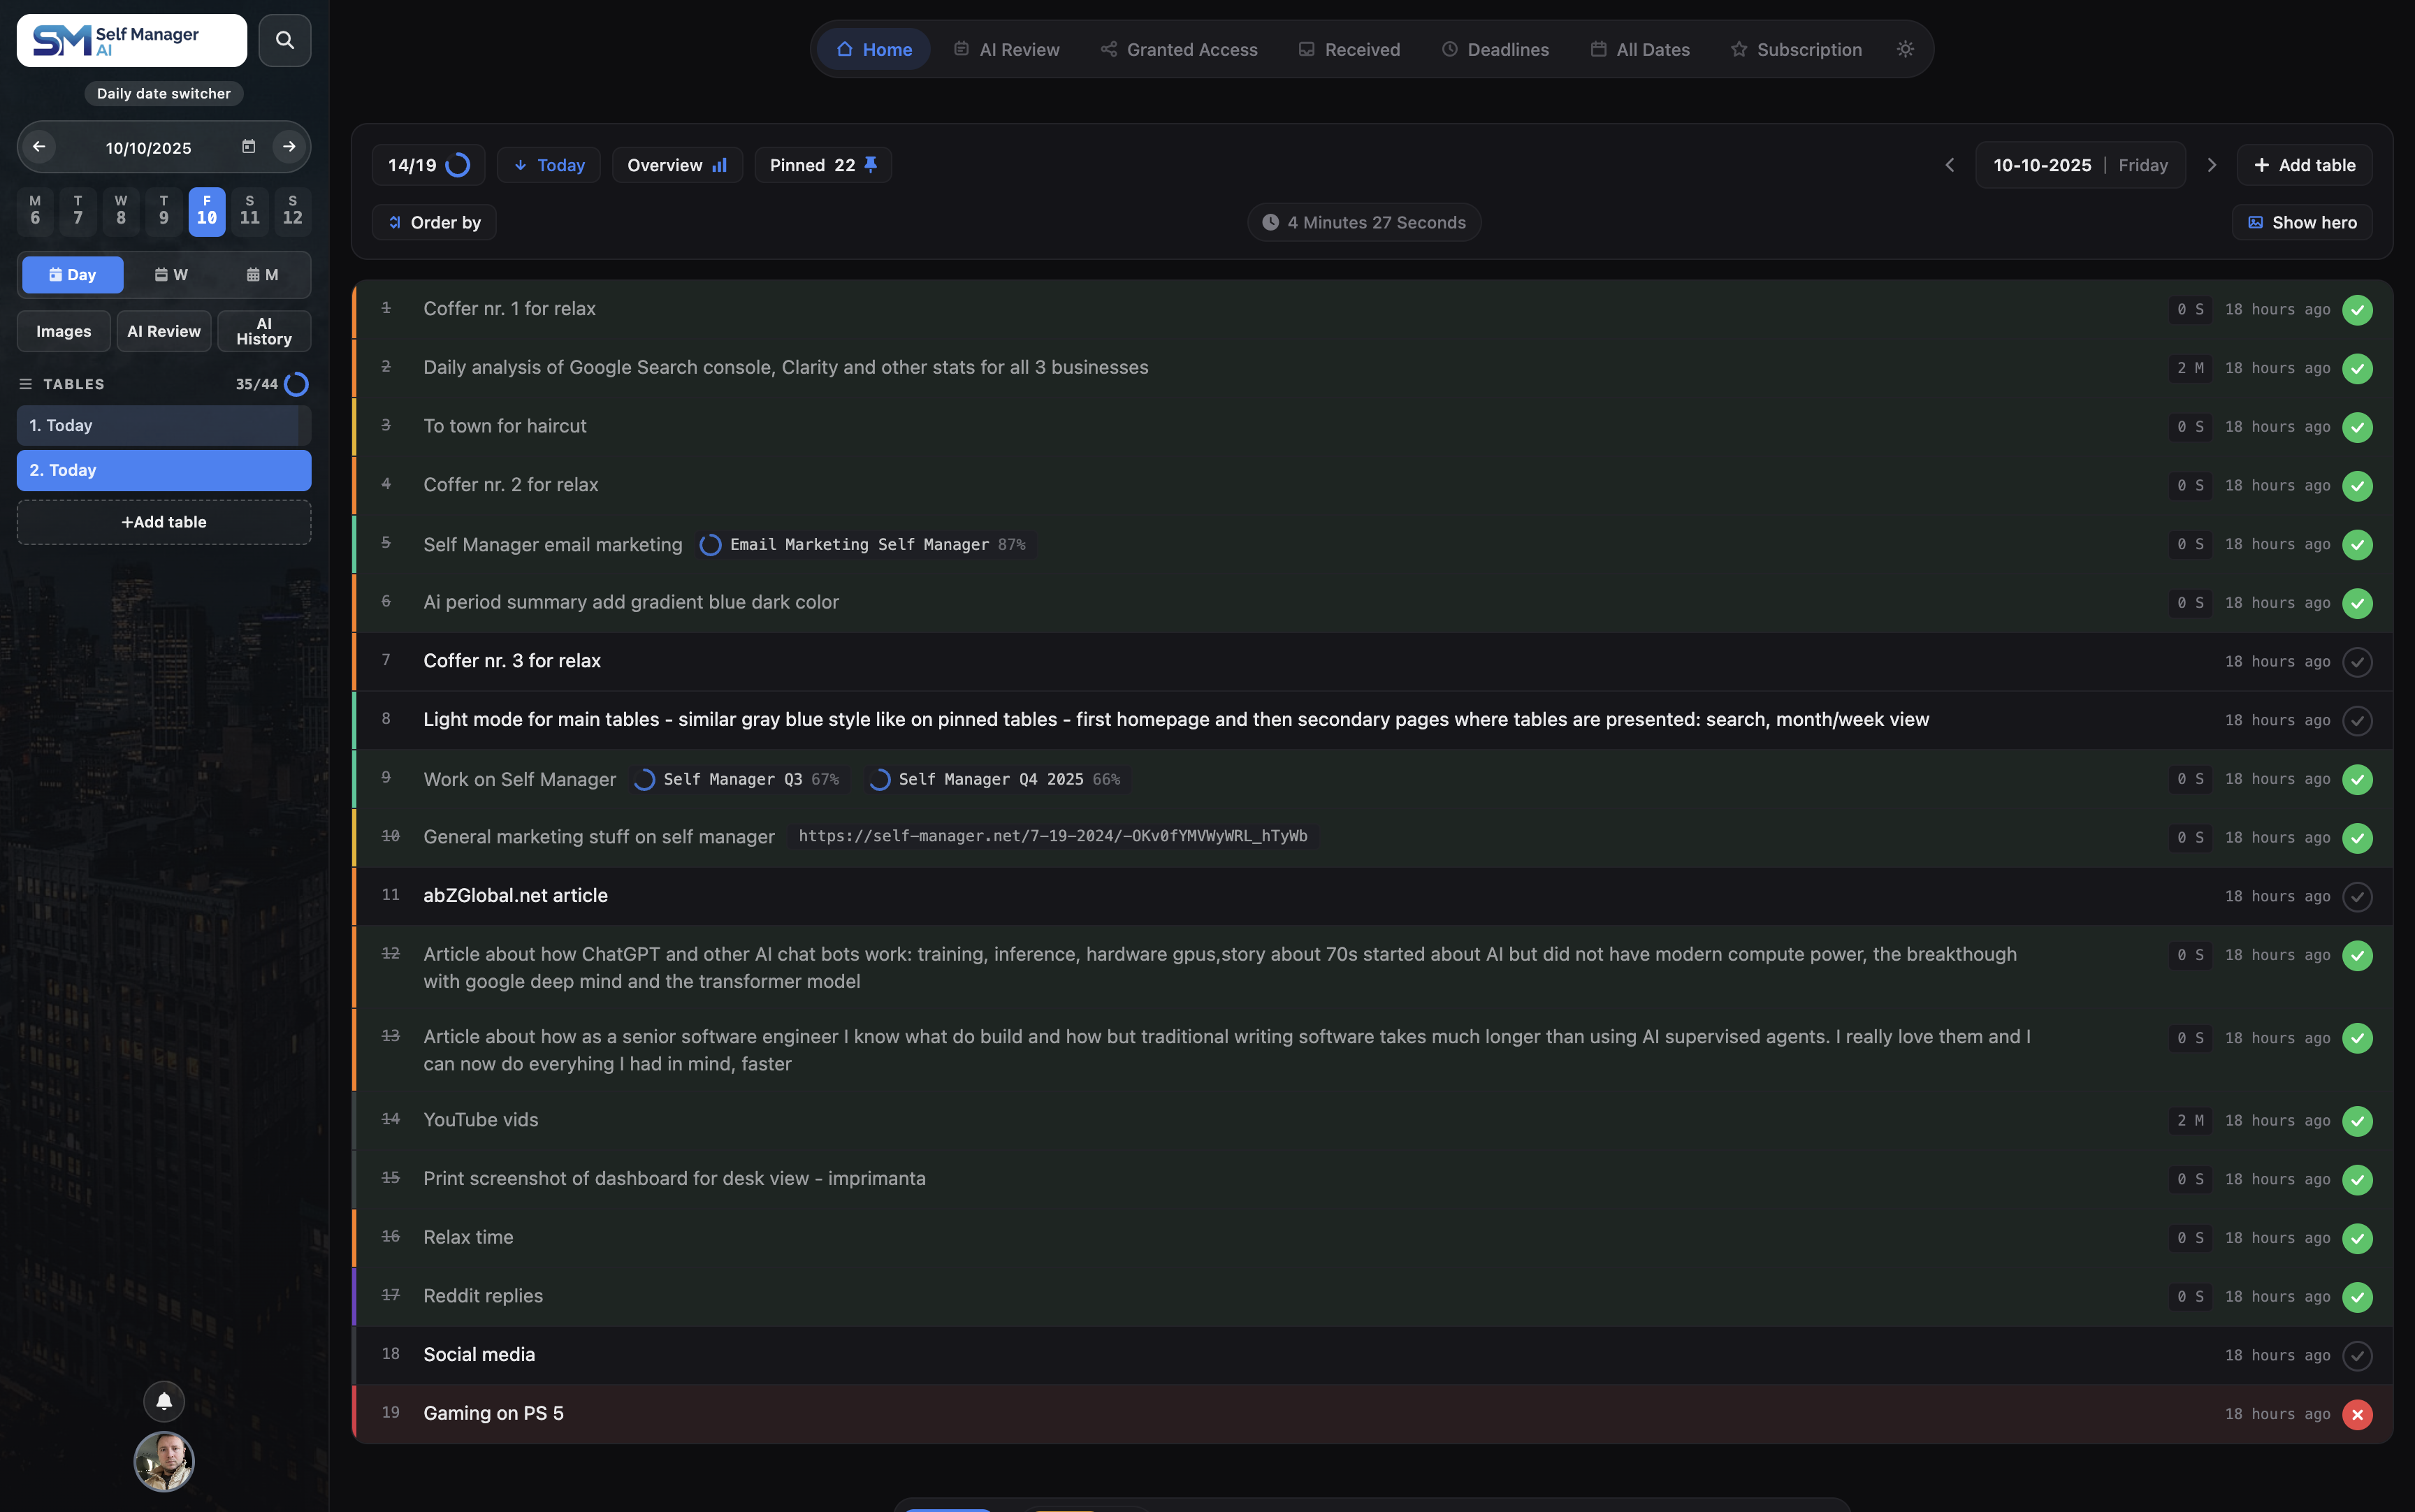Click the user avatar at the bottom left
Image resolution: width=2415 pixels, height=1512 pixels.
[163, 1461]
